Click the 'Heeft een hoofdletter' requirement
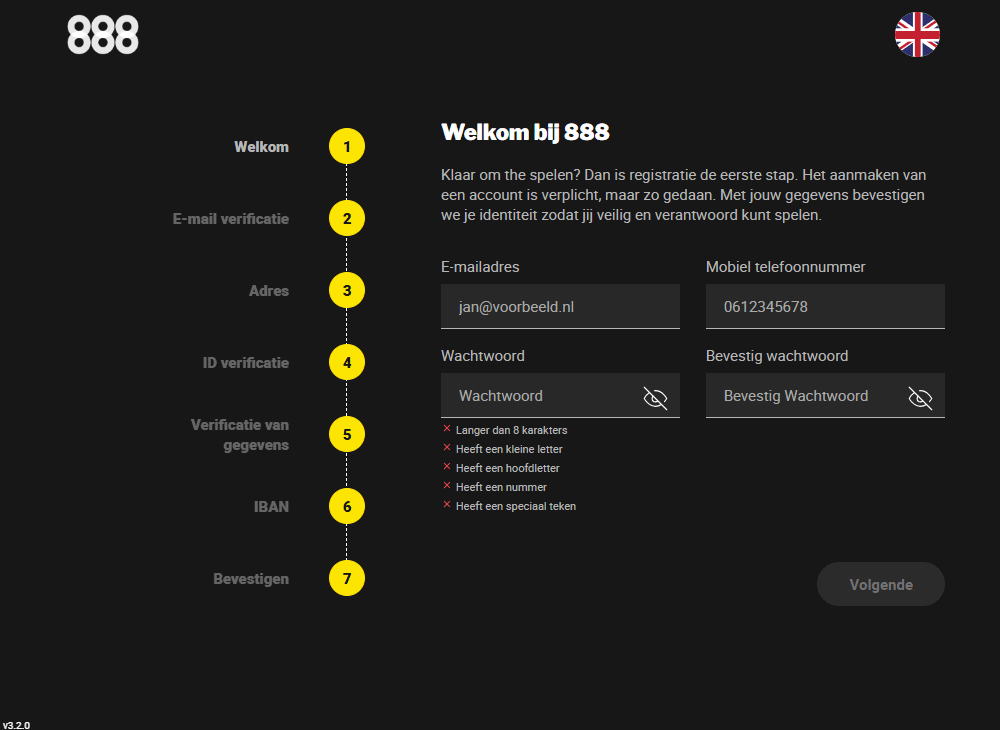The width and height of the screenshot is (1000, 730). (x=508, y=469)
